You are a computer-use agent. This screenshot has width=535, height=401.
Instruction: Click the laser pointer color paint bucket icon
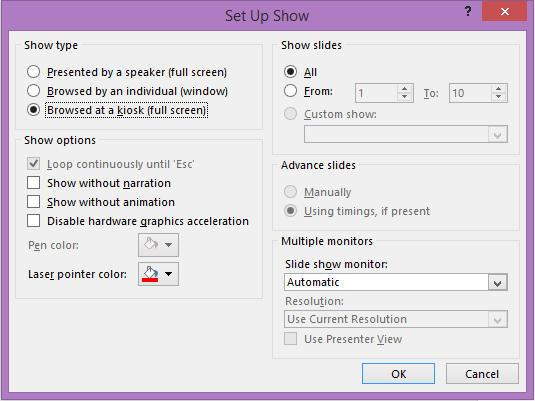(x=150, y=274)
